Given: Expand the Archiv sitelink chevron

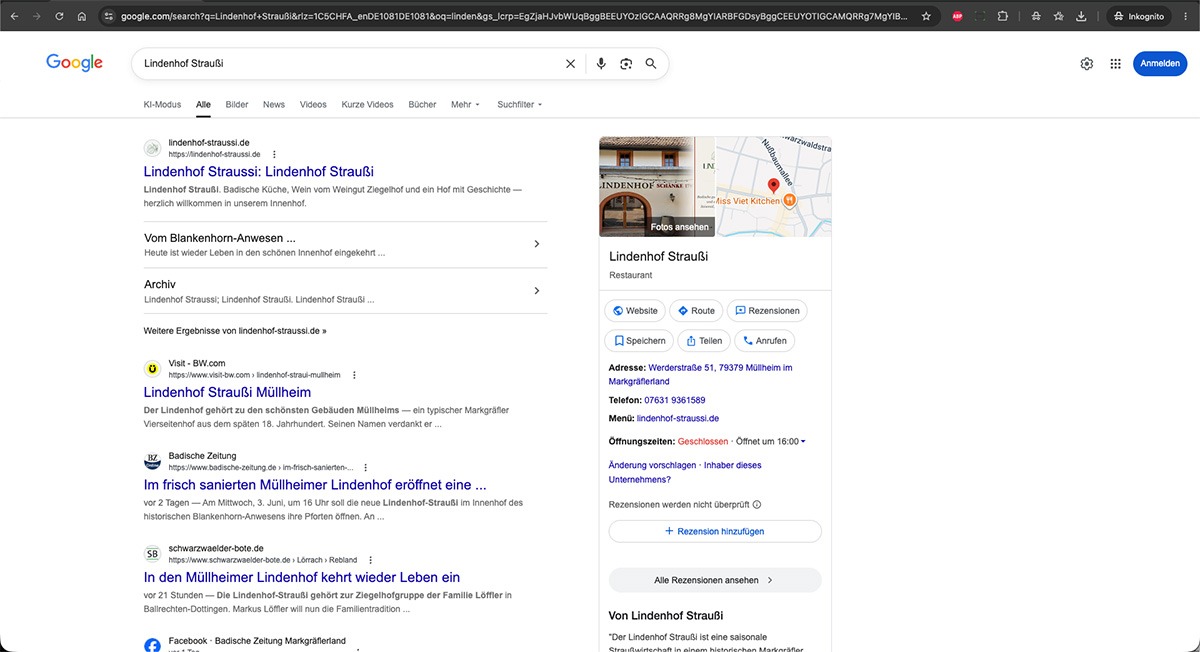Looking at the screenshot, I should [537, 291].
